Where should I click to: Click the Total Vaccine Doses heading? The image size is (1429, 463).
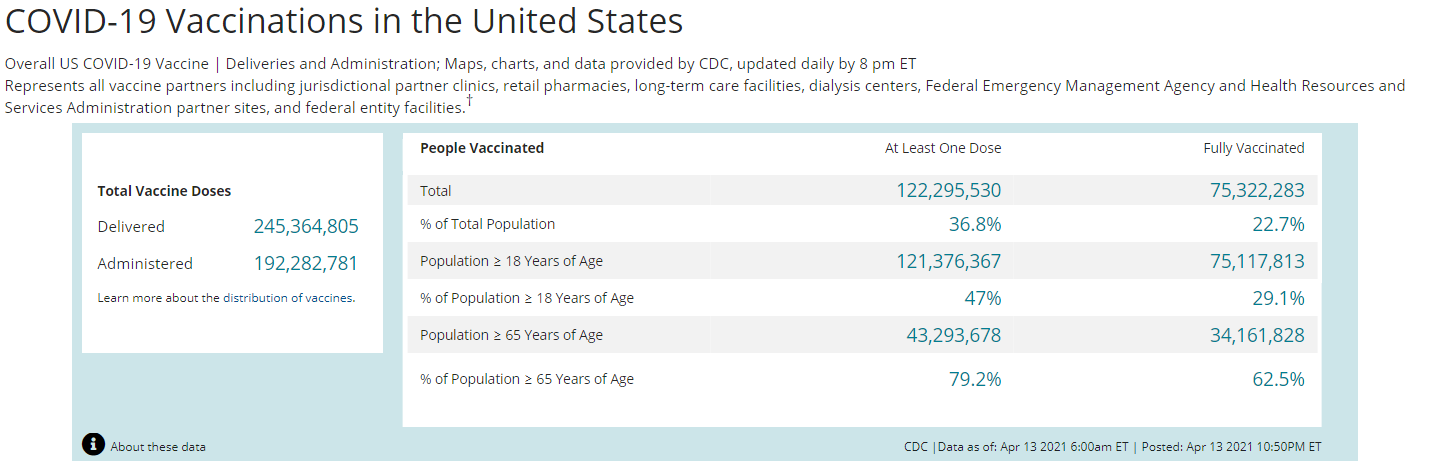coord(164,191)
